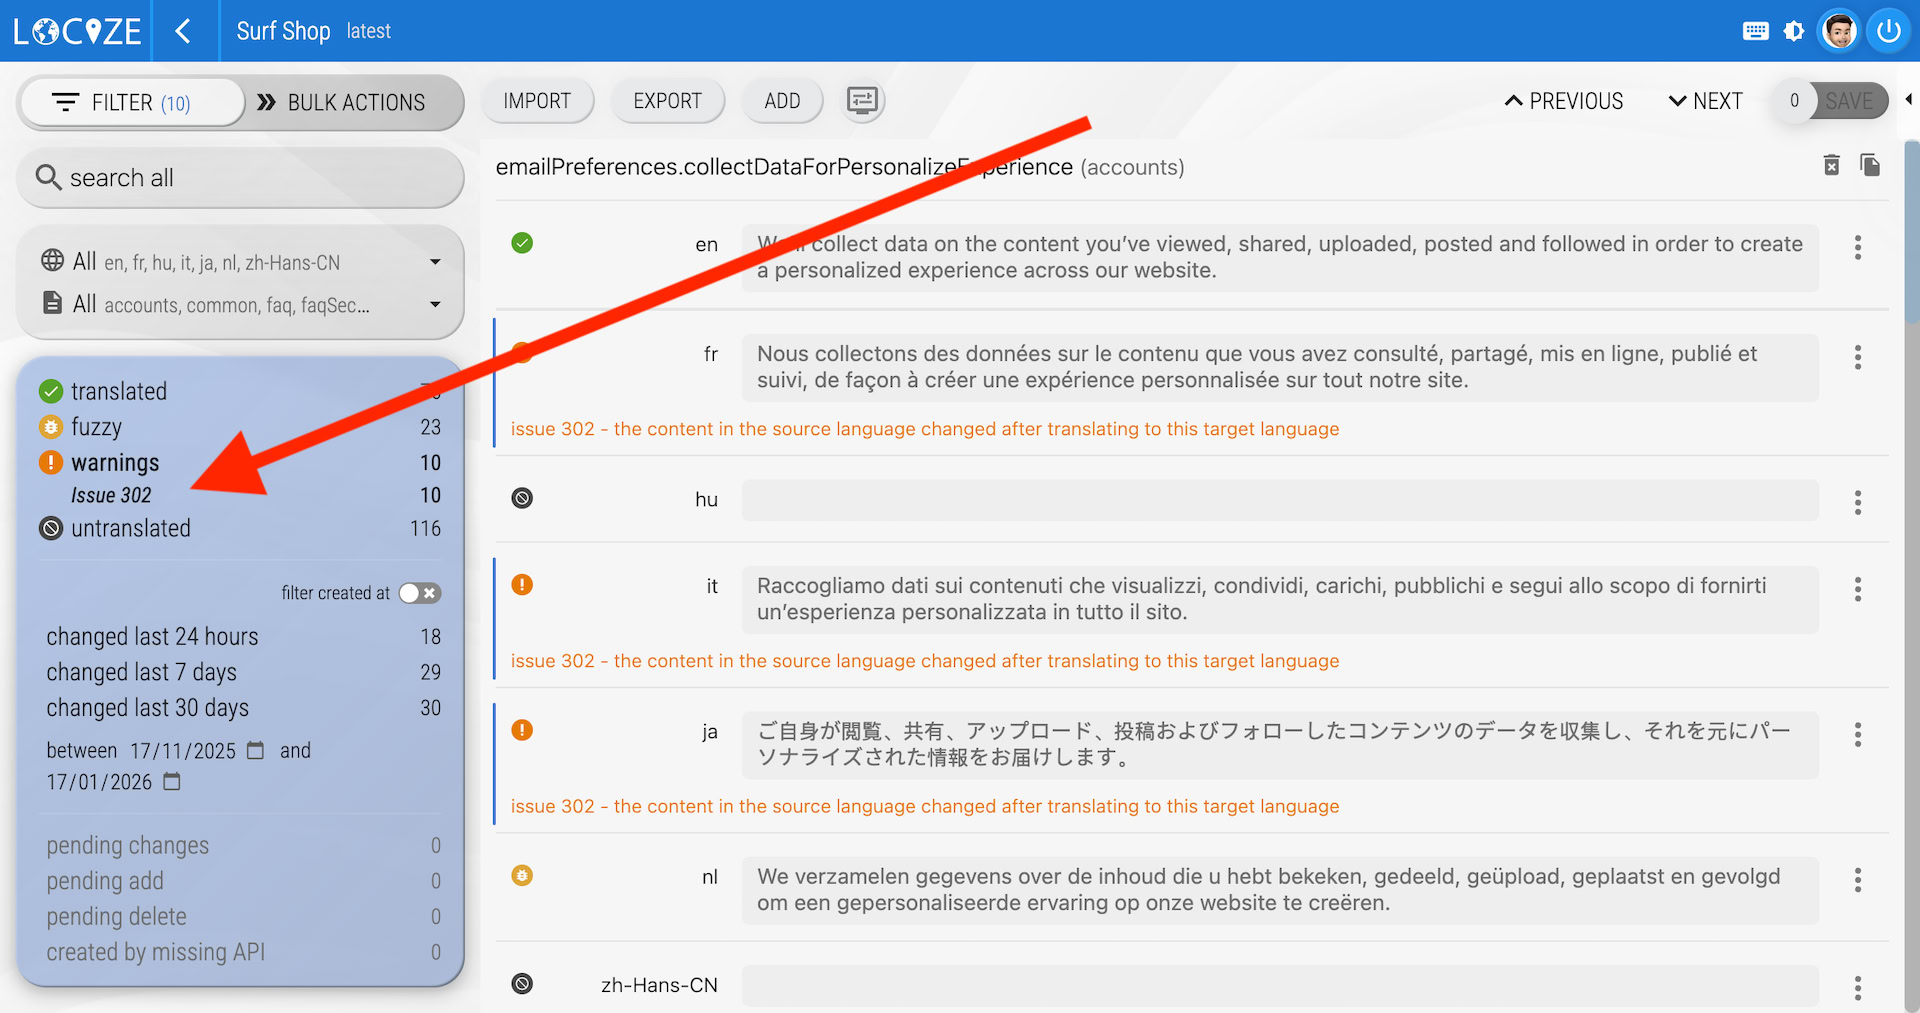Screen dimensions: 1920x1013
Task: Toggle the dark mode brightness icon
Action: click(1794, 31)
